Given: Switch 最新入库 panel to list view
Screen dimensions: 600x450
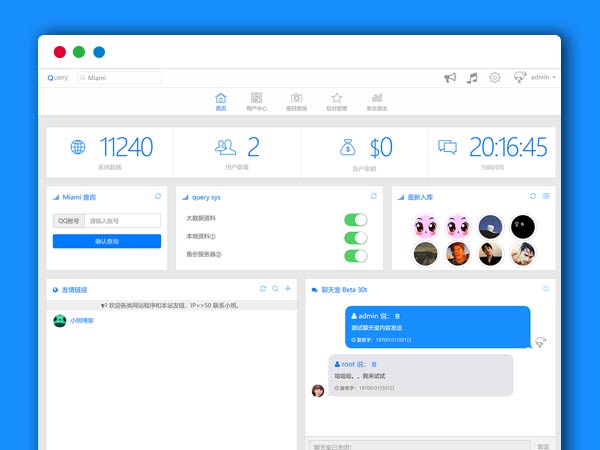Looking at the screenshot, I should [546, 197].
